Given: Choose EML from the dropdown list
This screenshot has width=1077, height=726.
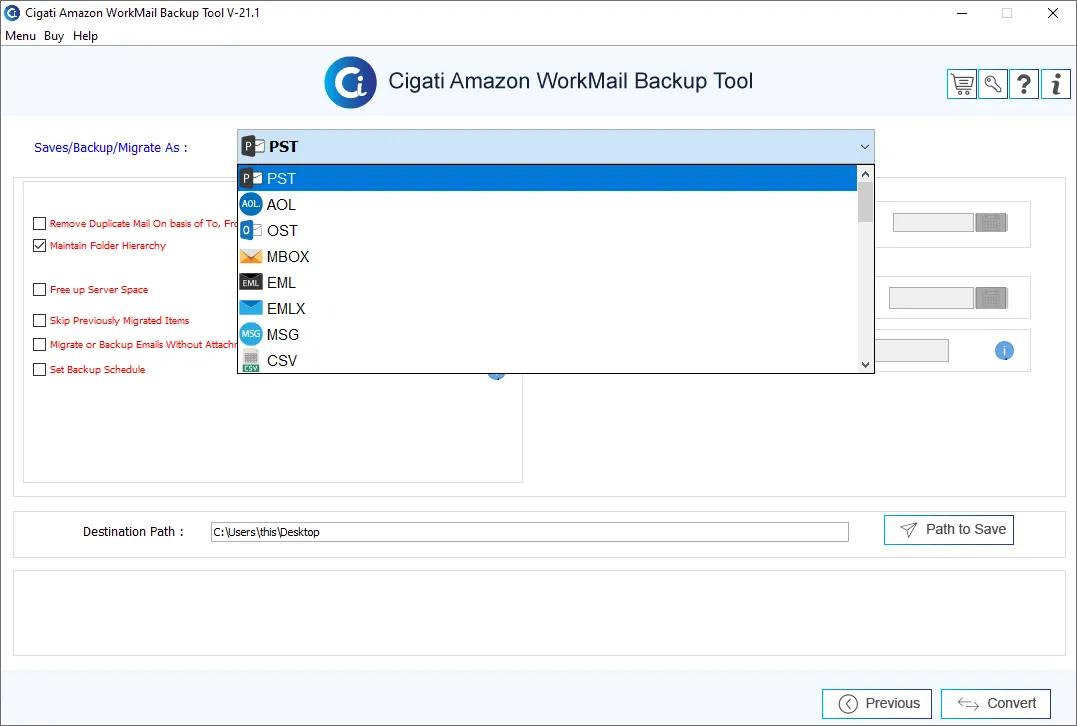Looking at the screenshot, I should [547, 282].
